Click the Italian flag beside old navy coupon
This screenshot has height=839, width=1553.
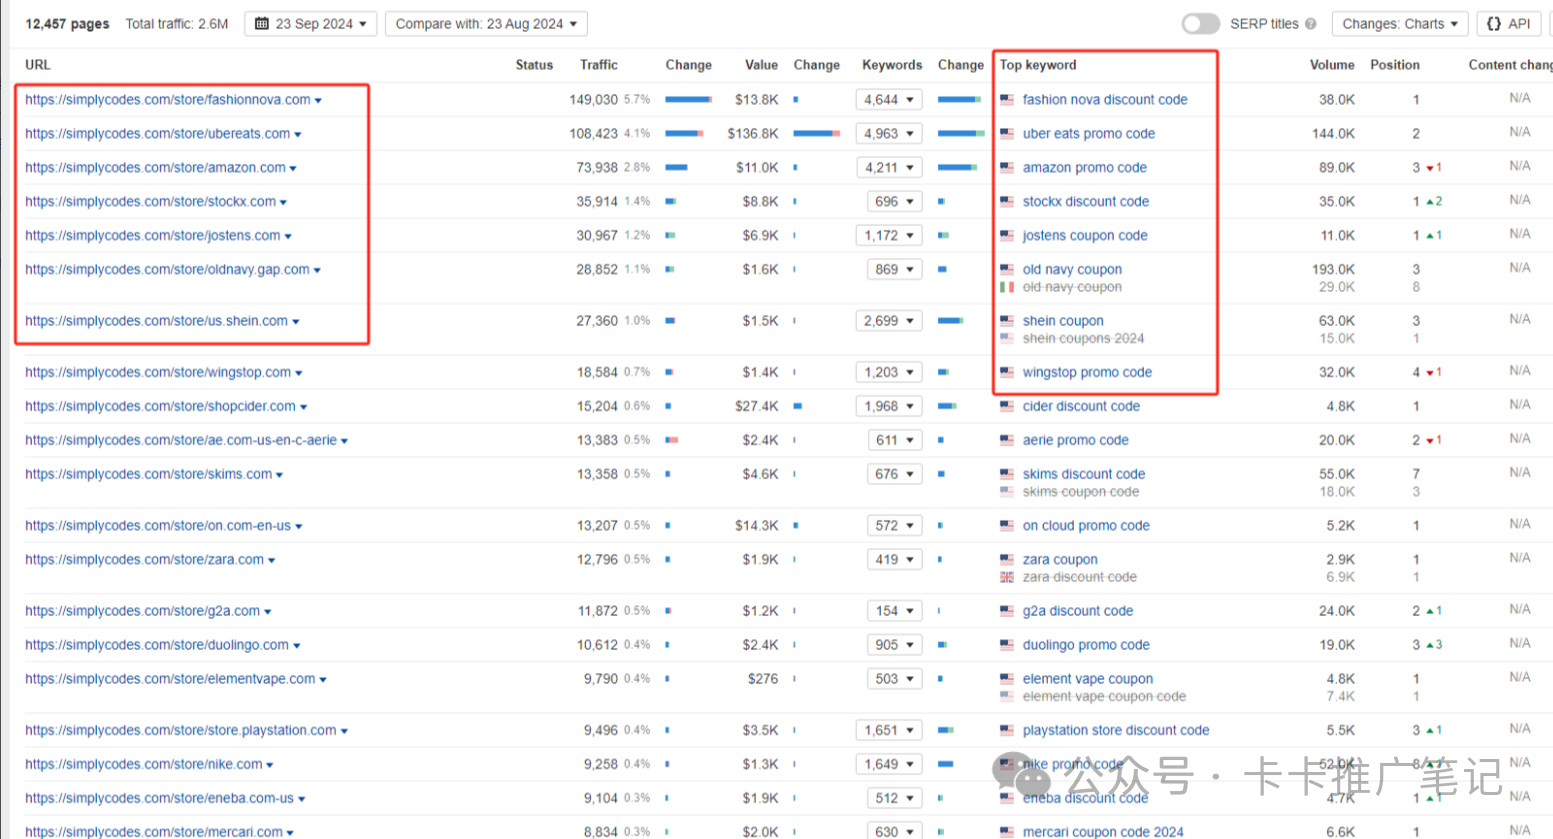point(1007,287)
